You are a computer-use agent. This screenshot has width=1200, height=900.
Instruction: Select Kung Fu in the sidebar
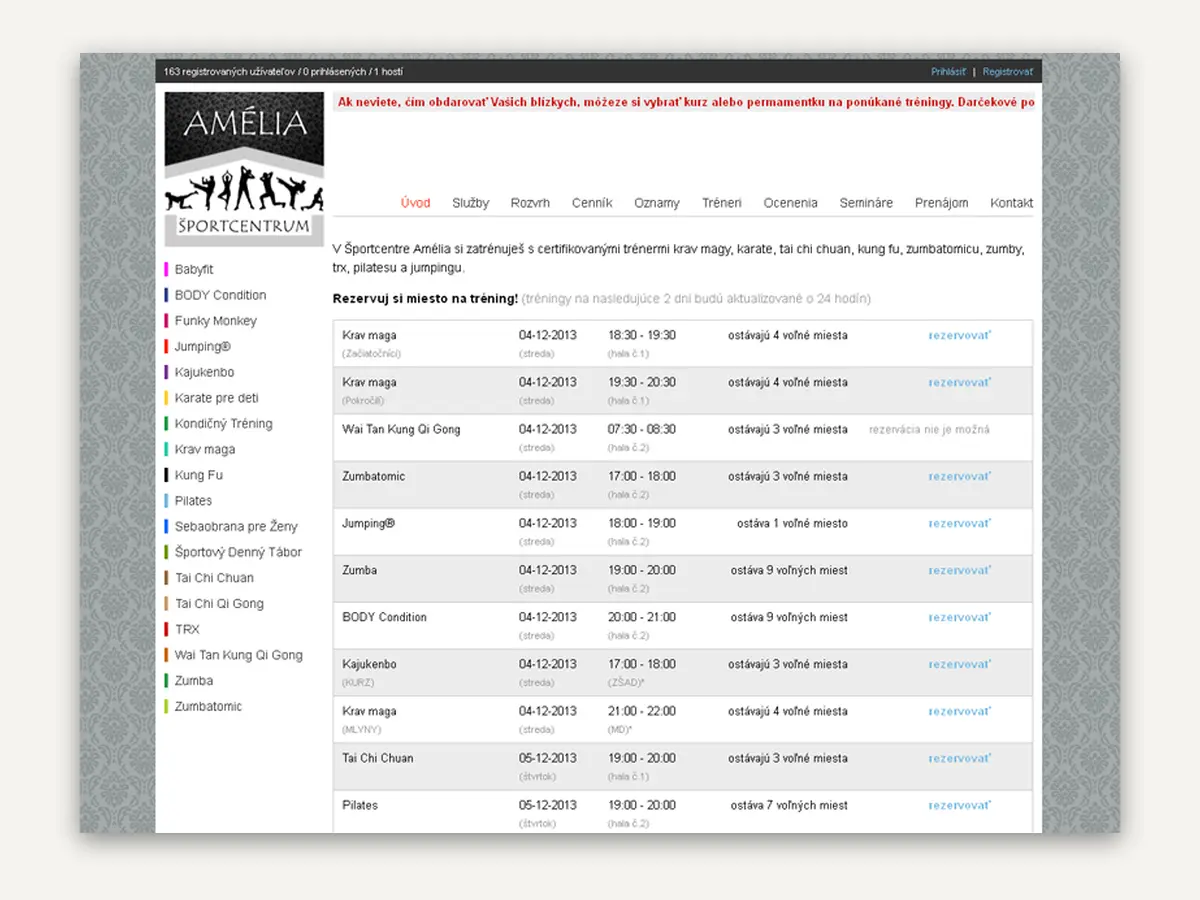[x=198, y=476]
